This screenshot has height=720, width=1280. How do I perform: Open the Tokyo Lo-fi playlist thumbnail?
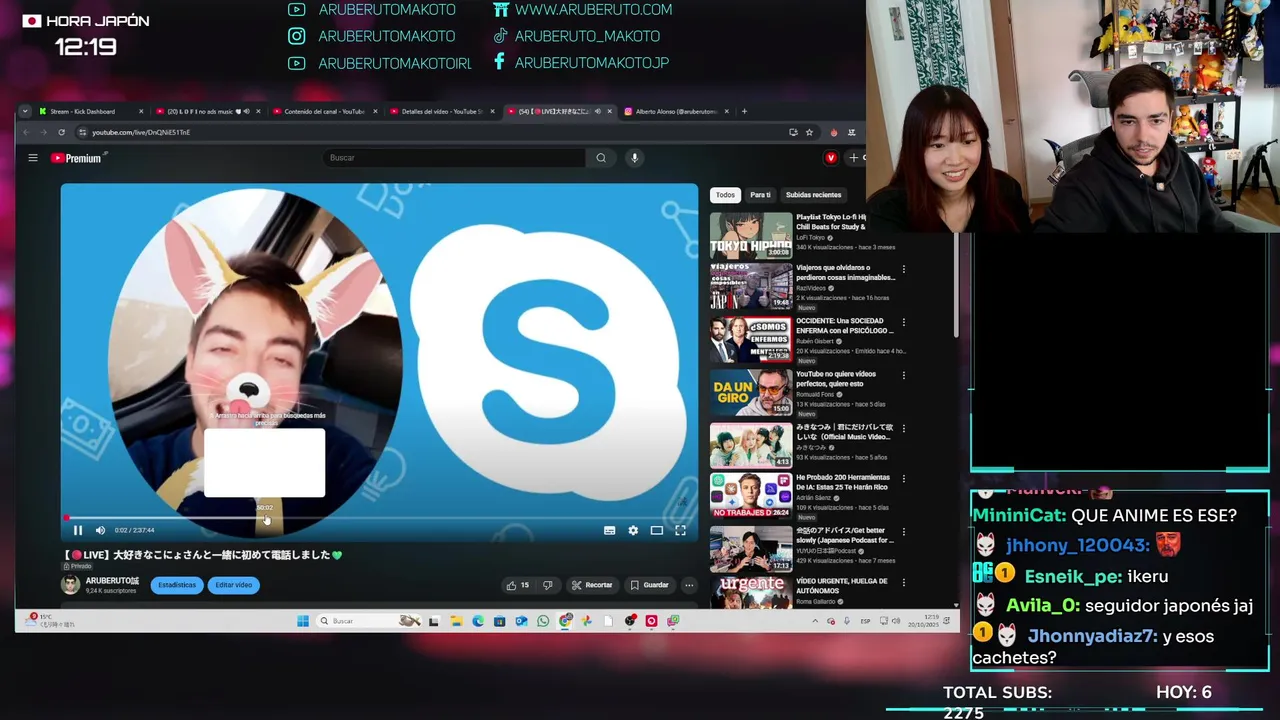751,235
